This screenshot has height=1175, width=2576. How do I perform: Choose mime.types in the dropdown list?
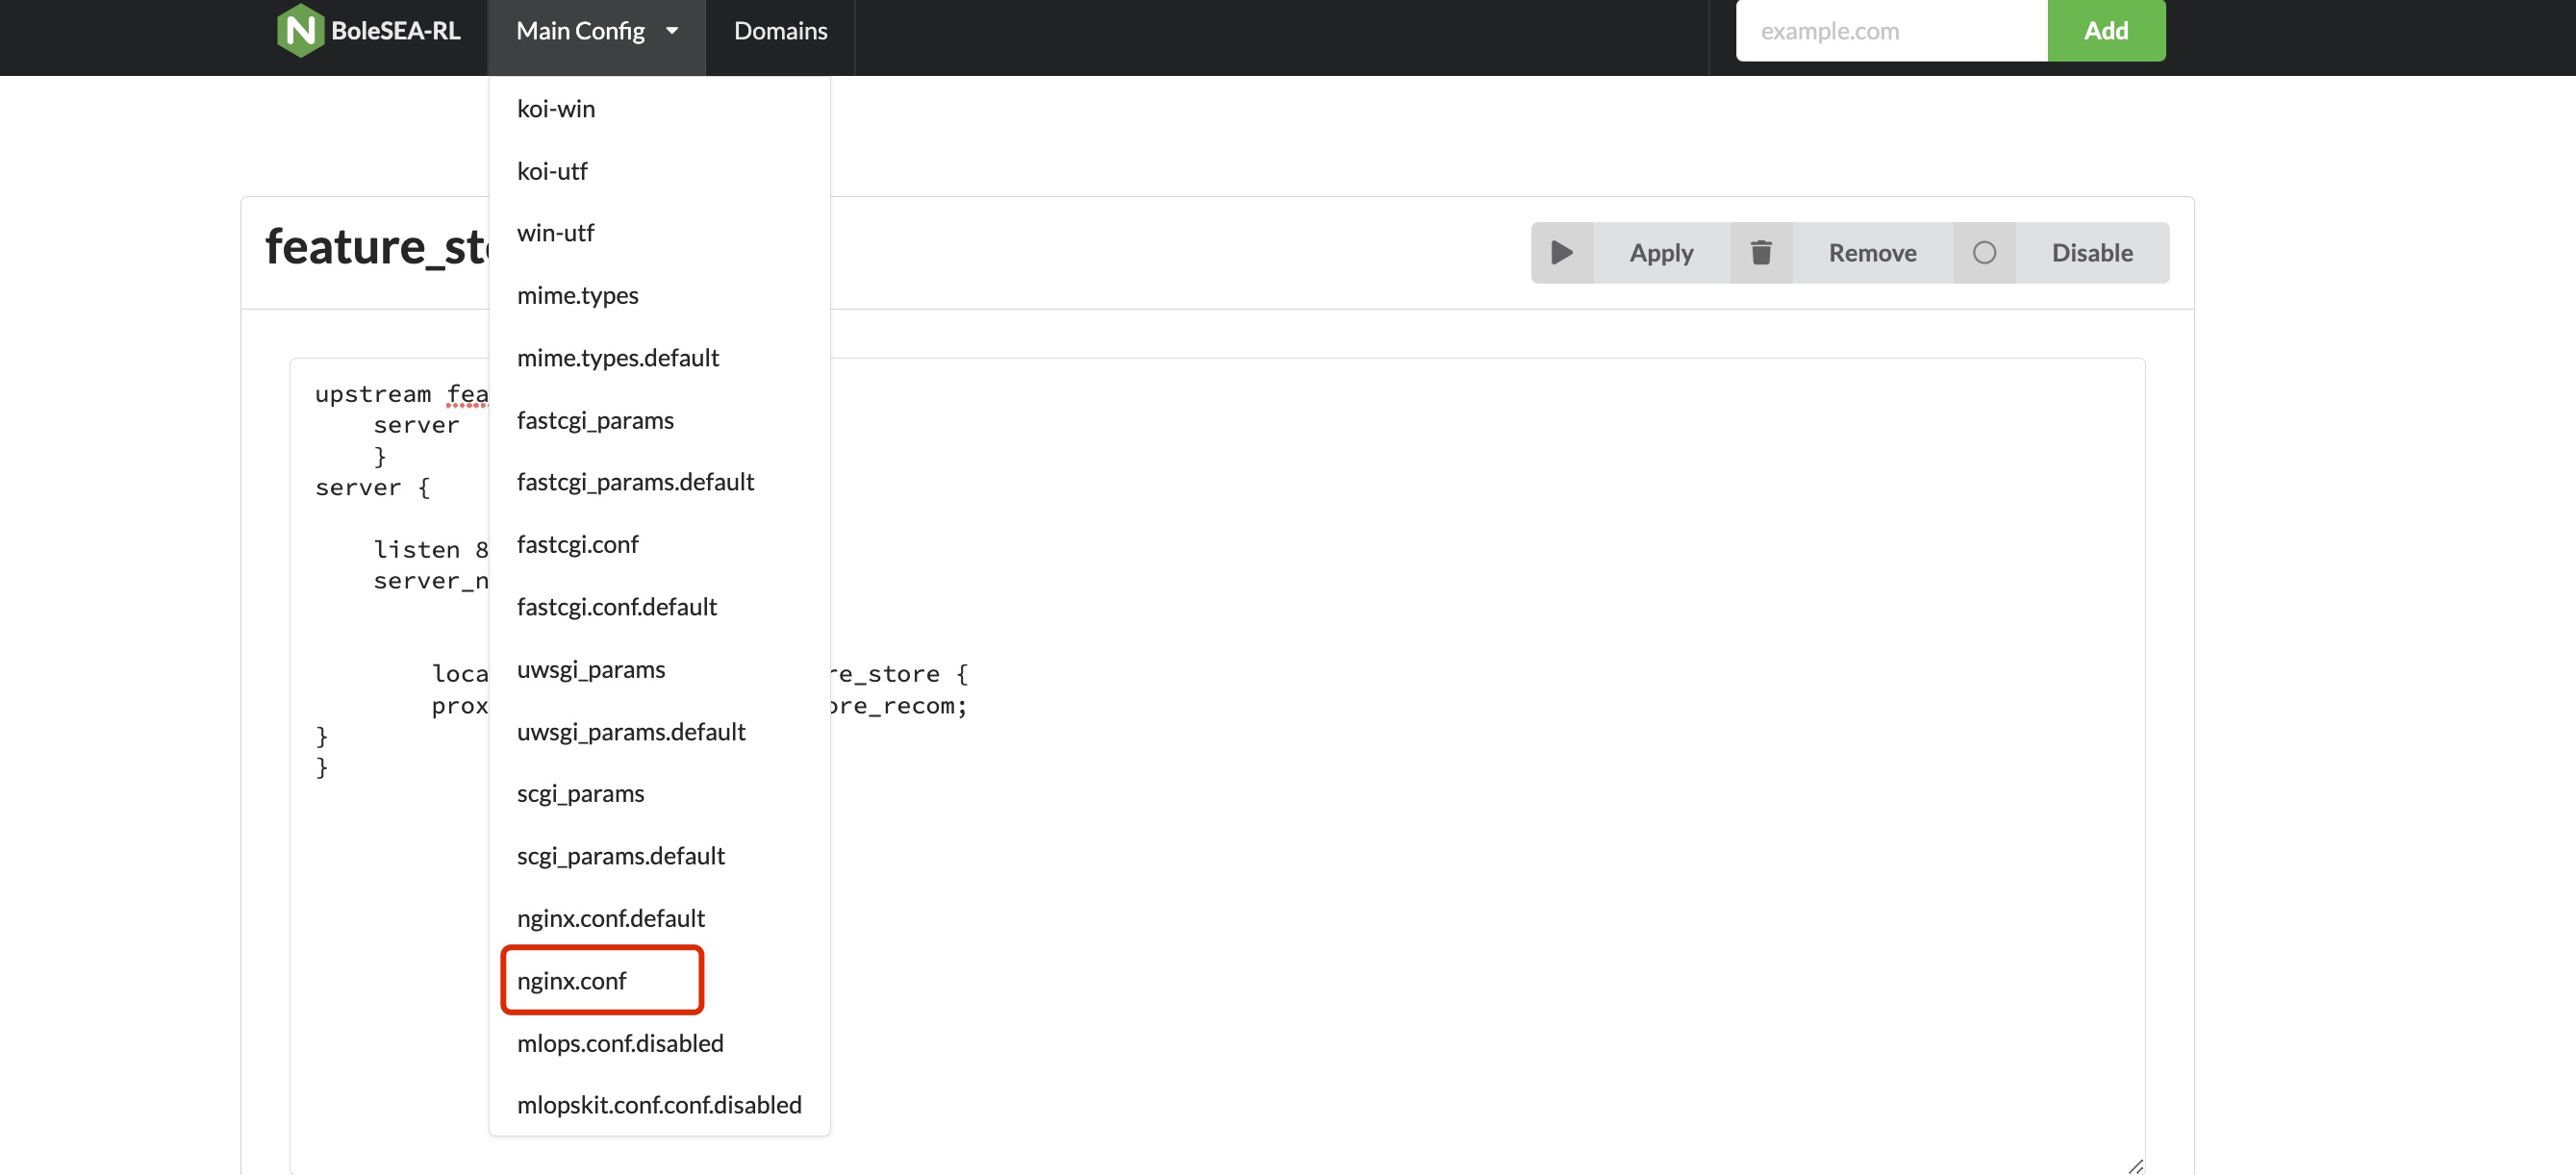pyautogui.click(x=577, y=295)
